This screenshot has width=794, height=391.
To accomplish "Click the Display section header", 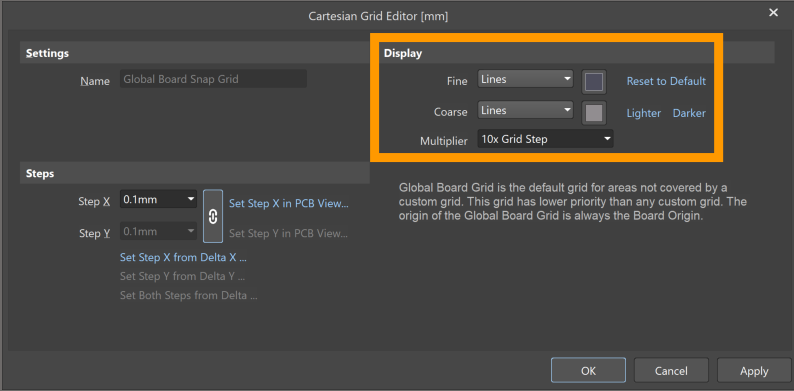I will pos(577,53).
